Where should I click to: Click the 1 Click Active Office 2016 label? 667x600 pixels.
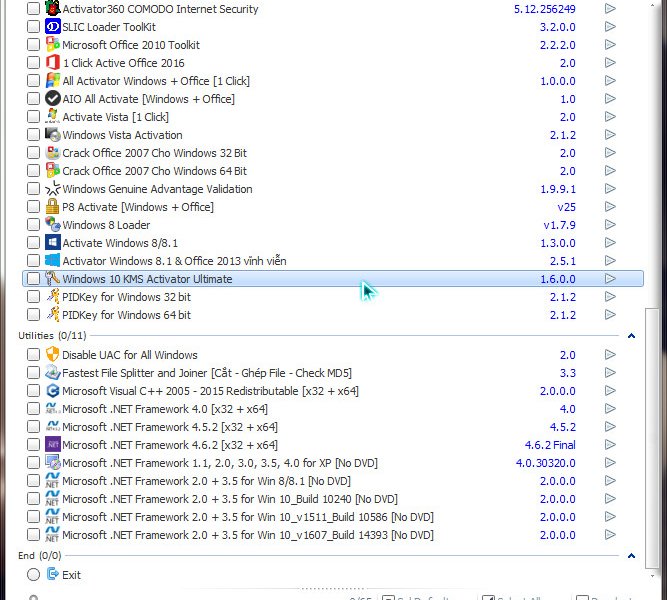coord(124,63)
